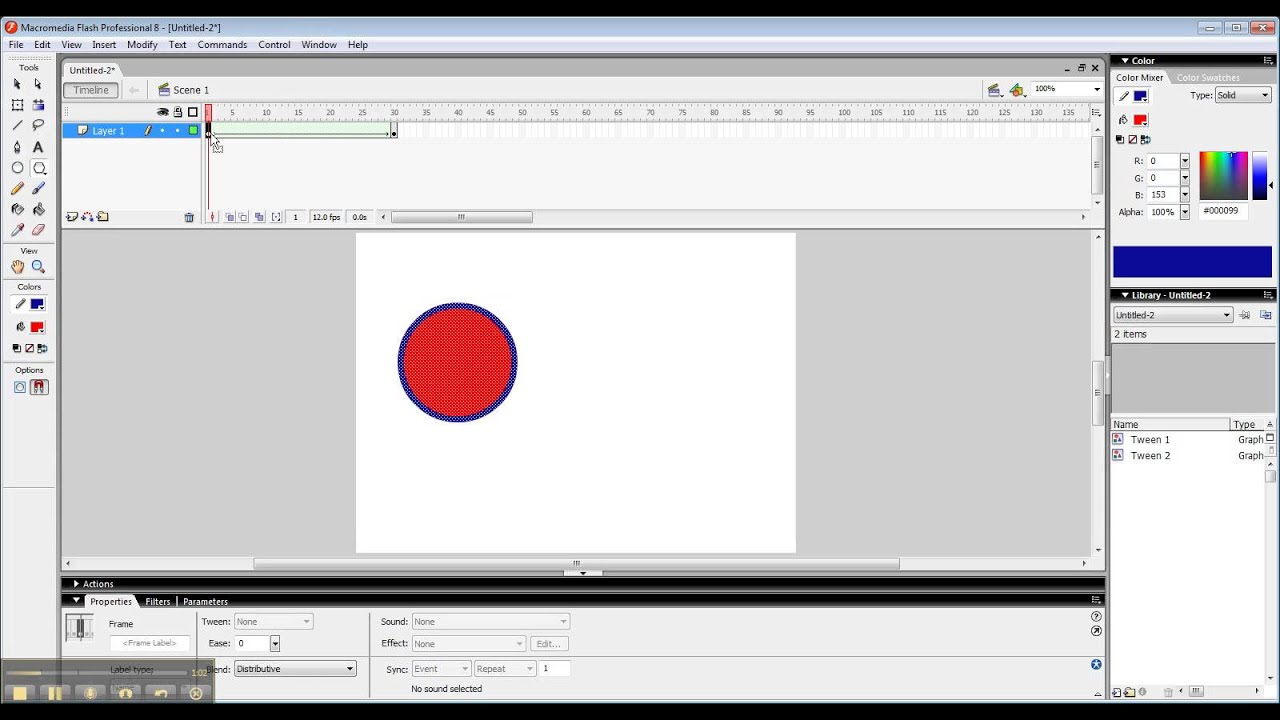The image size is (1280, 720).
Task: Choose the Paint Bucket tool
Action: [38, 210]
